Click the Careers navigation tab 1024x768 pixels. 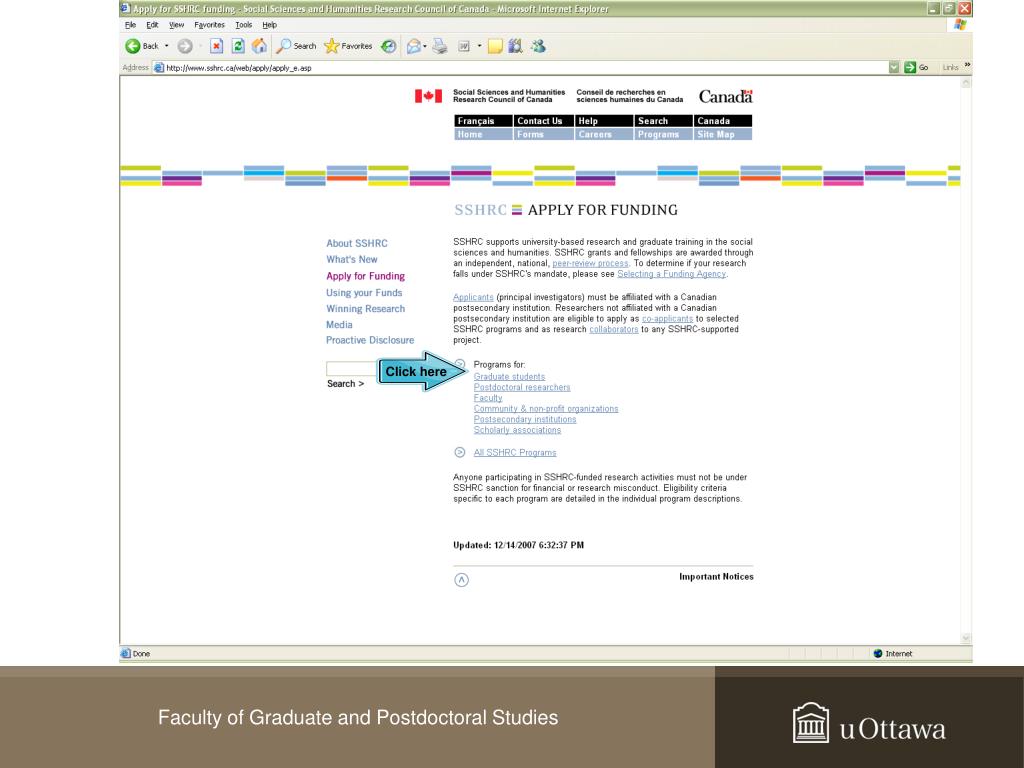(604, 134)
